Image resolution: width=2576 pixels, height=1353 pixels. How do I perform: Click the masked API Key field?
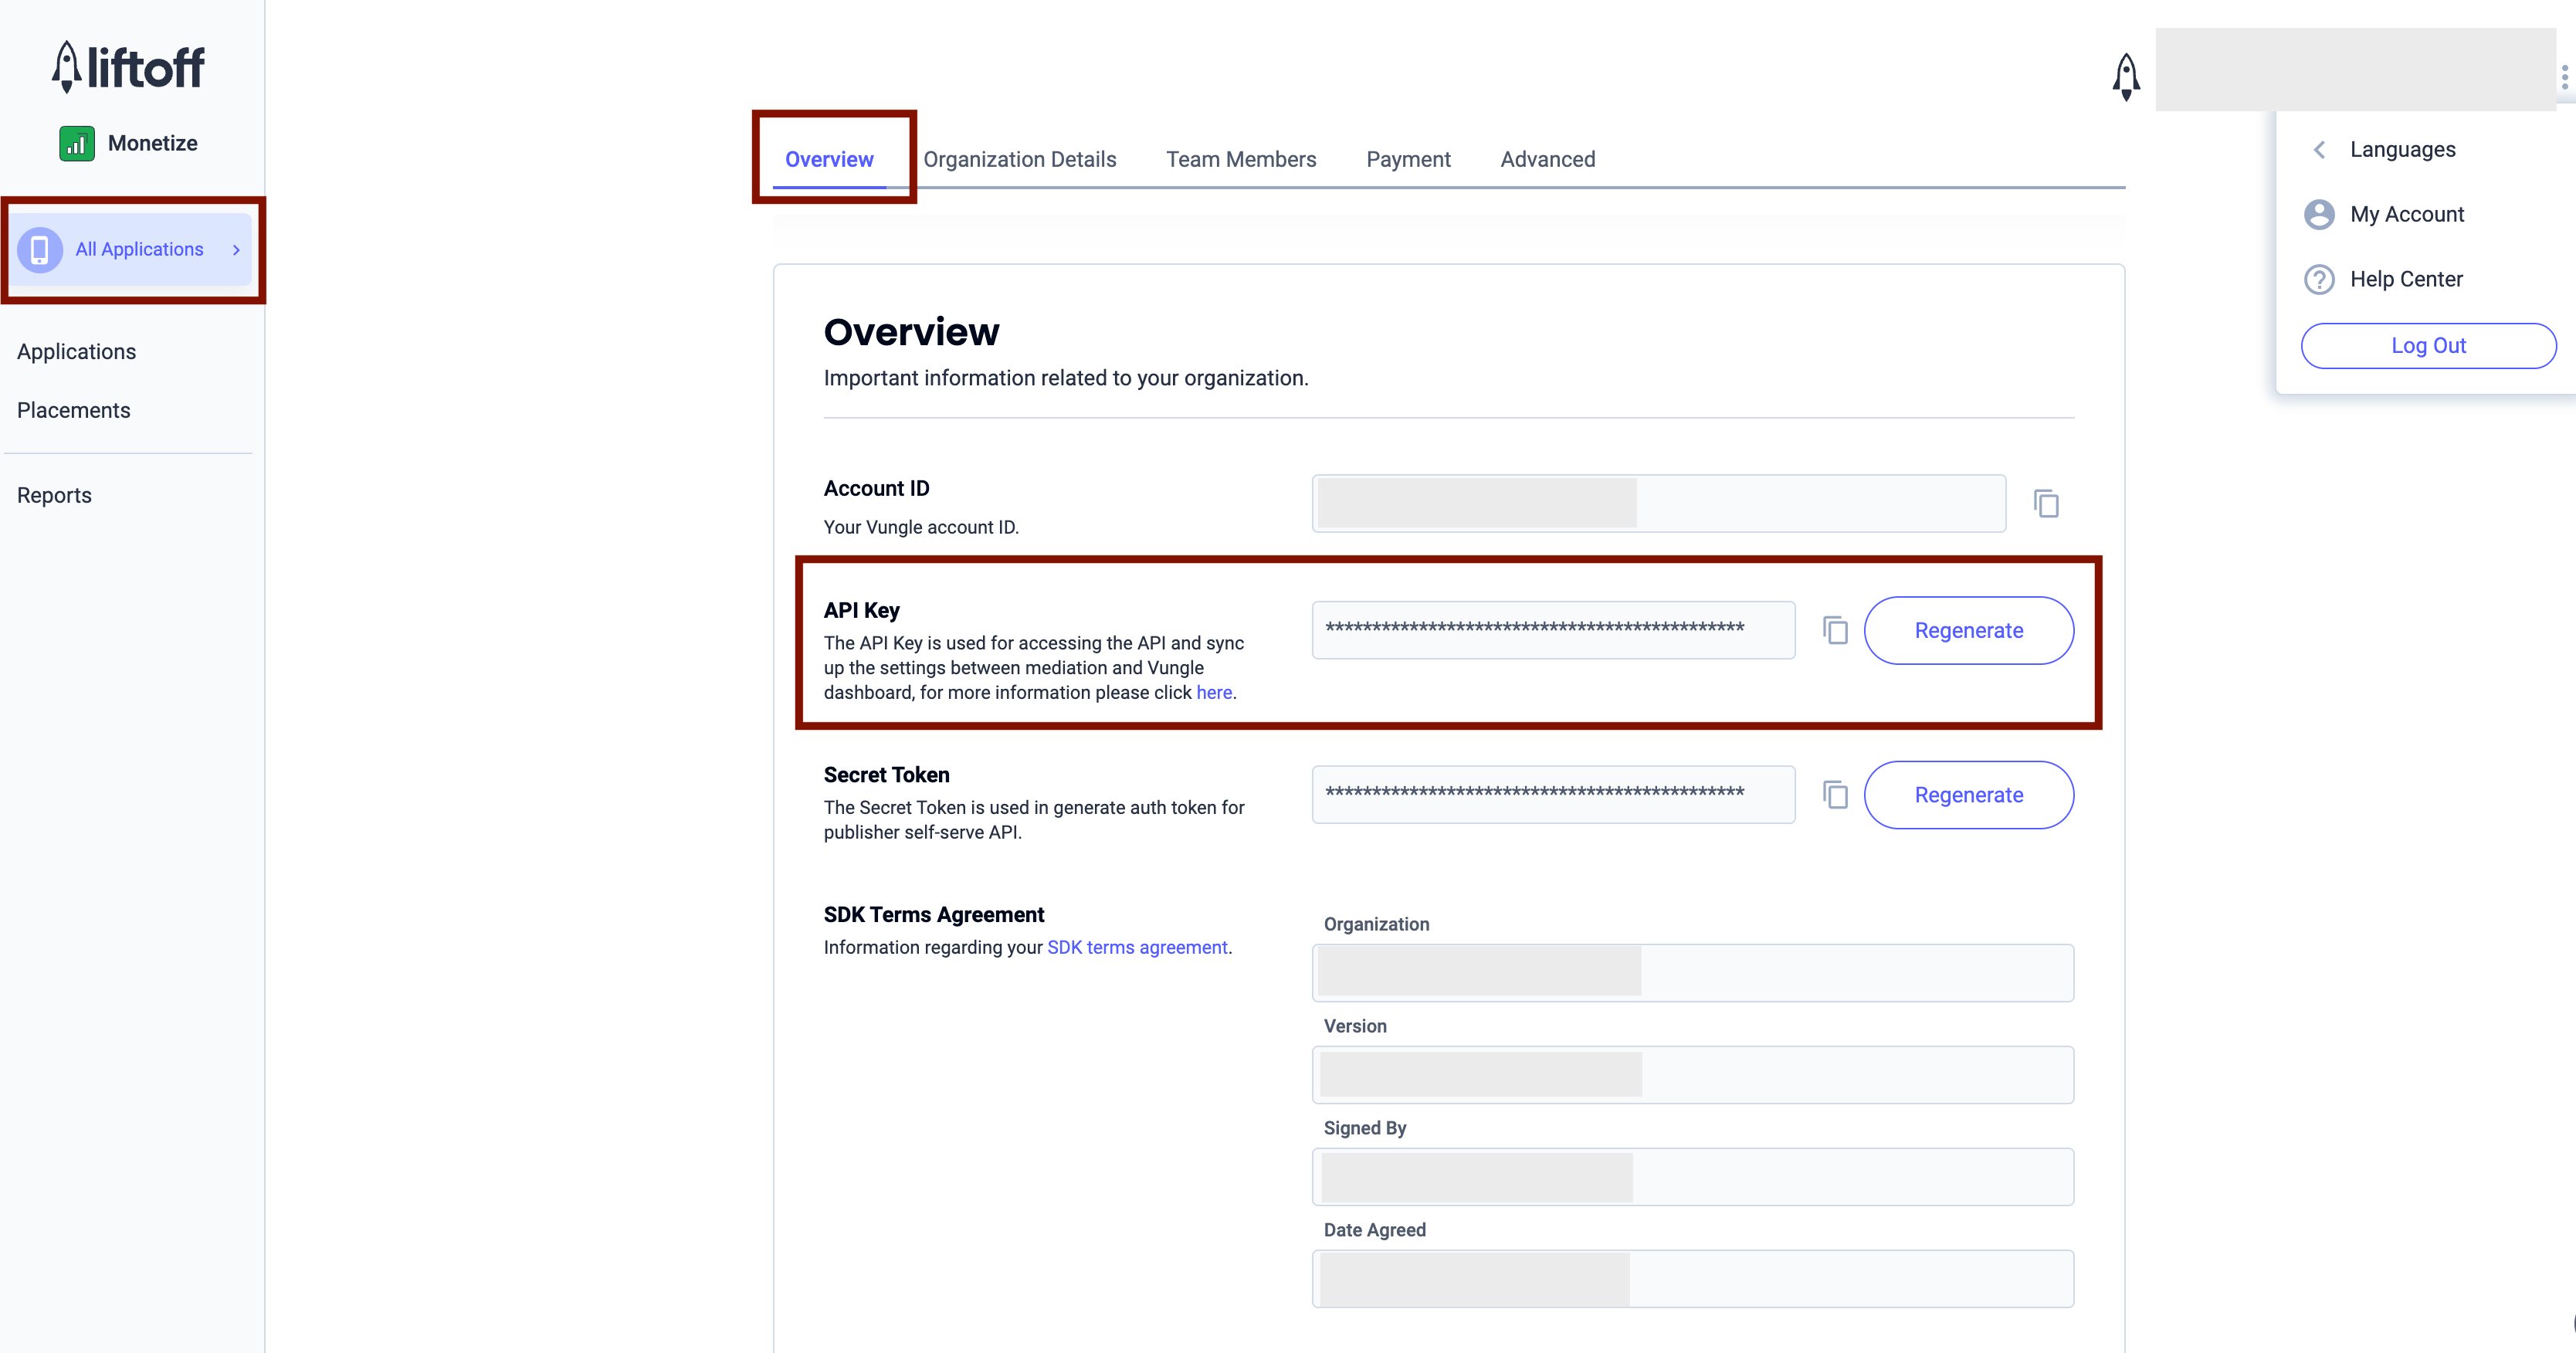pyautogui.click(x=1552, y=630)
